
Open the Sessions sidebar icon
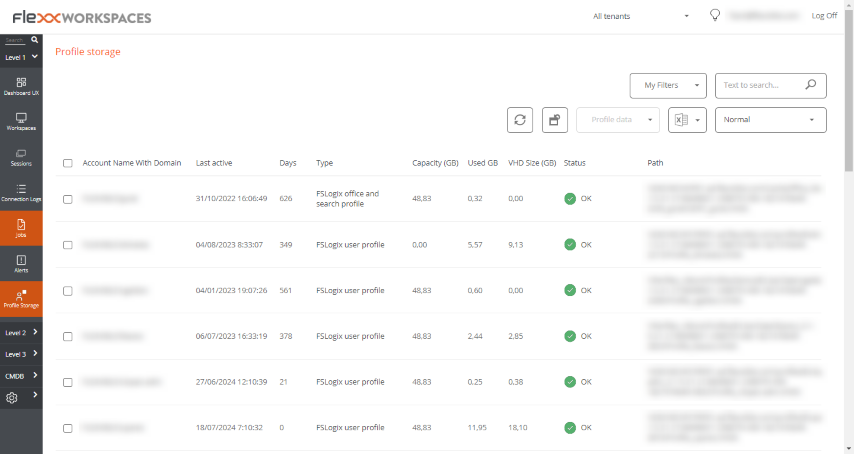pyautogui.click(x=21, y=157)
